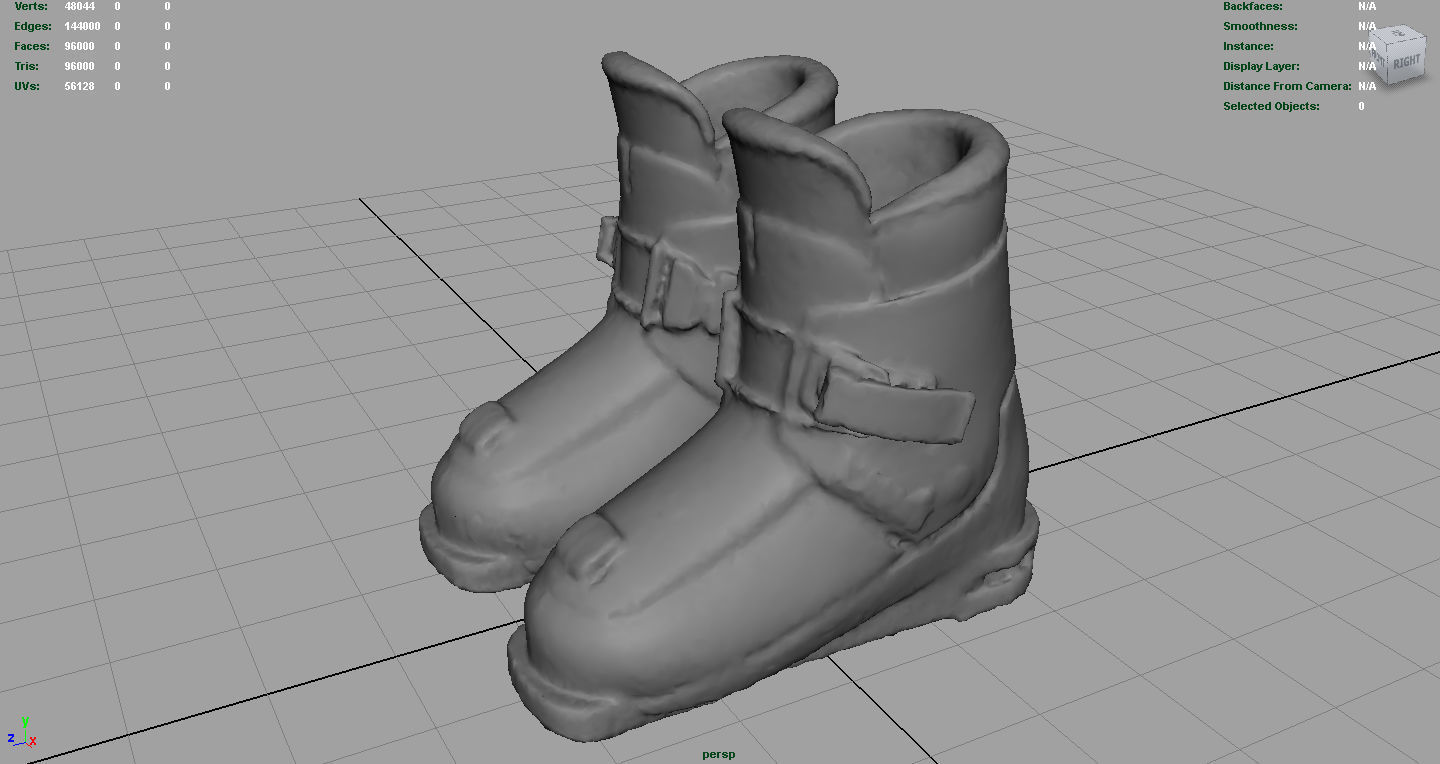Click the RIGHT face of the view cube
Image resolution: width=1440 pixels, height=764 pixels.
(x=1405, y=62)
